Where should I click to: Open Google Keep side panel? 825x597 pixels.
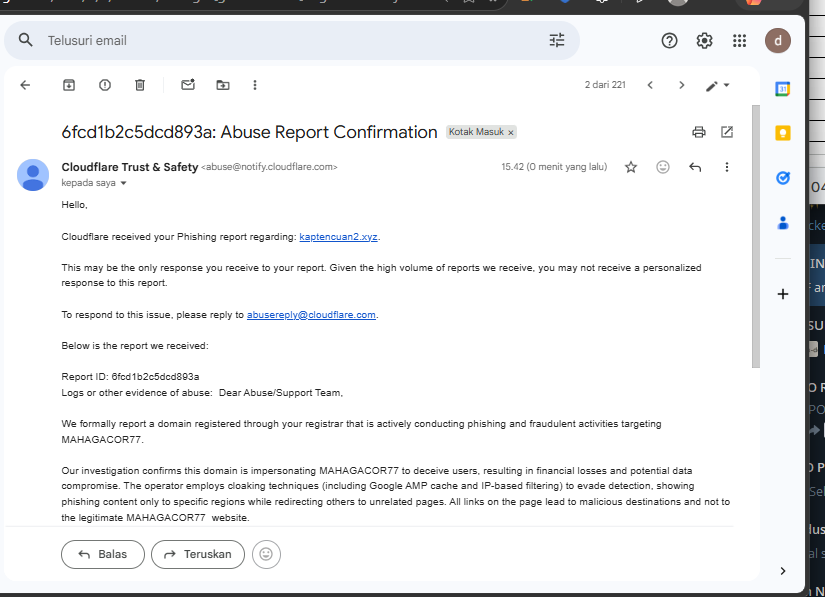pos(783,133)
